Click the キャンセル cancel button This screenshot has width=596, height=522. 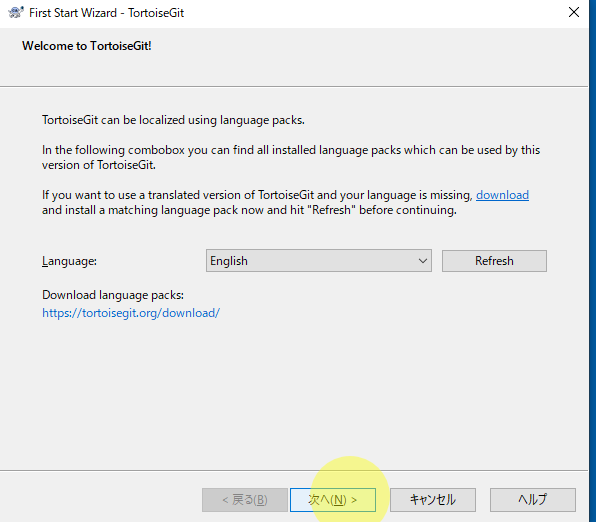(x=433, y=500)
